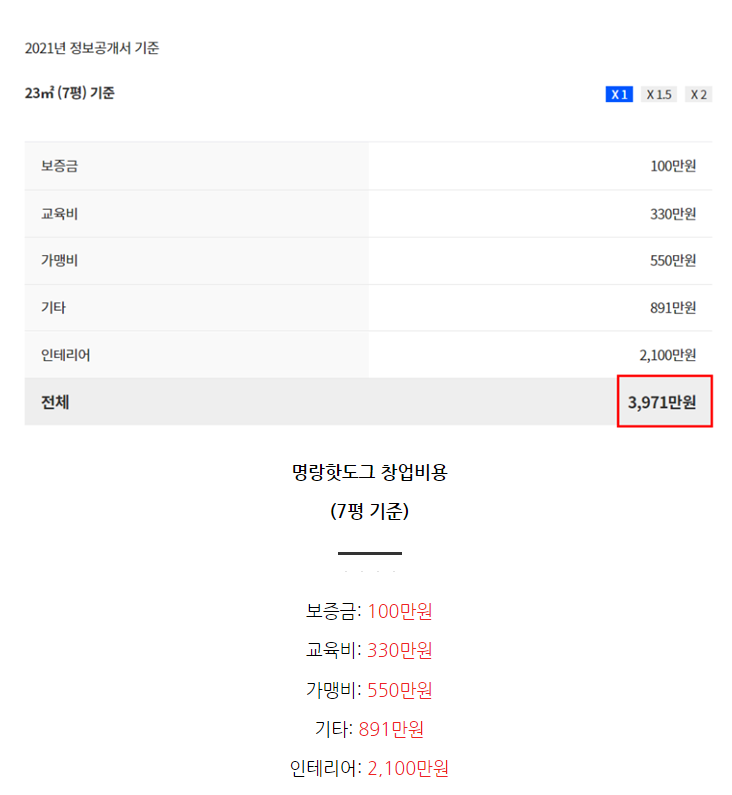
Task: Click the 교육비 row label in table
Action: tap(59, 214)
